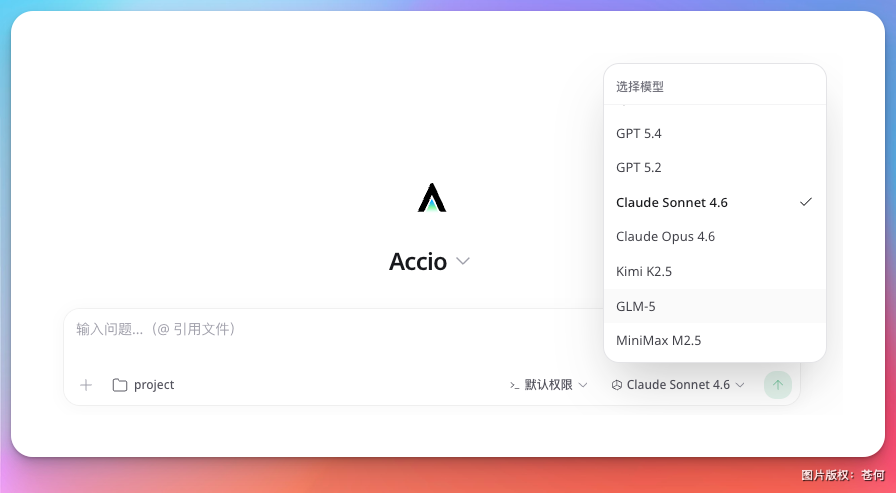
Task: Expand the Accio chevron dropdown
Action: pos(463,261)
